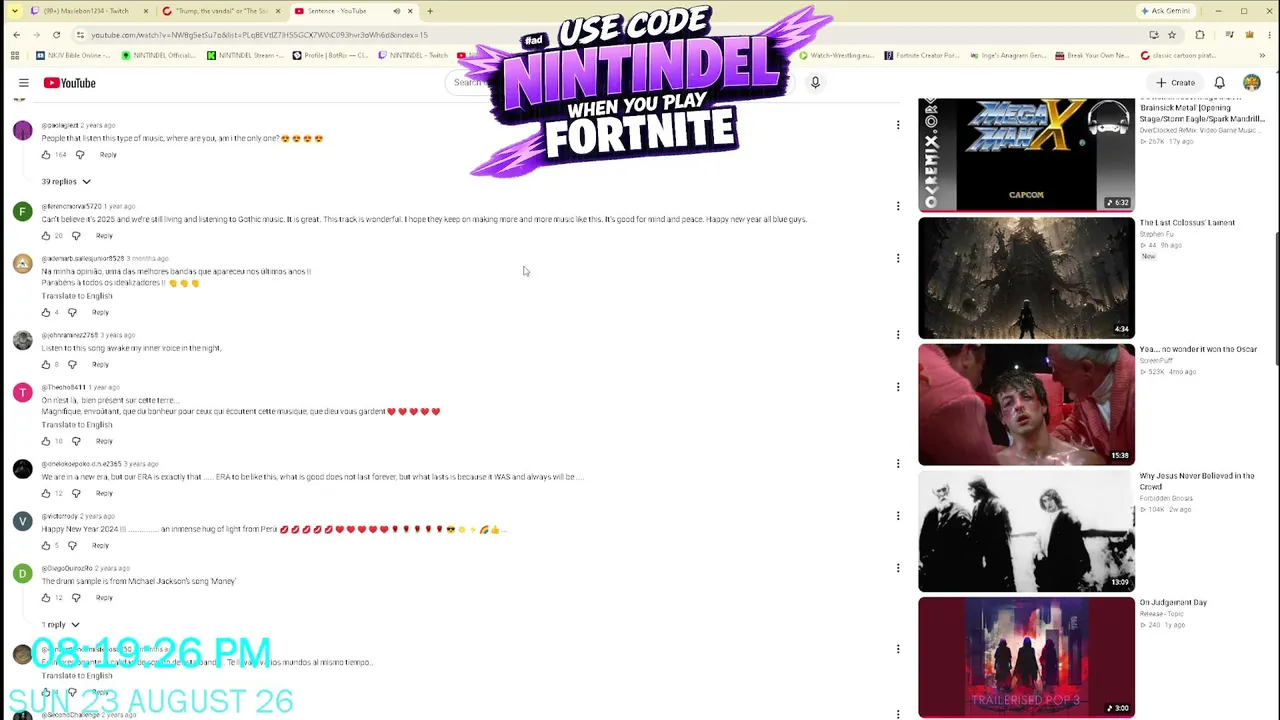Image resolution: width=1280 pixels, height=720 pixels.
Task: Bookmark this page with the star icon
Action: click(1172, 35)
